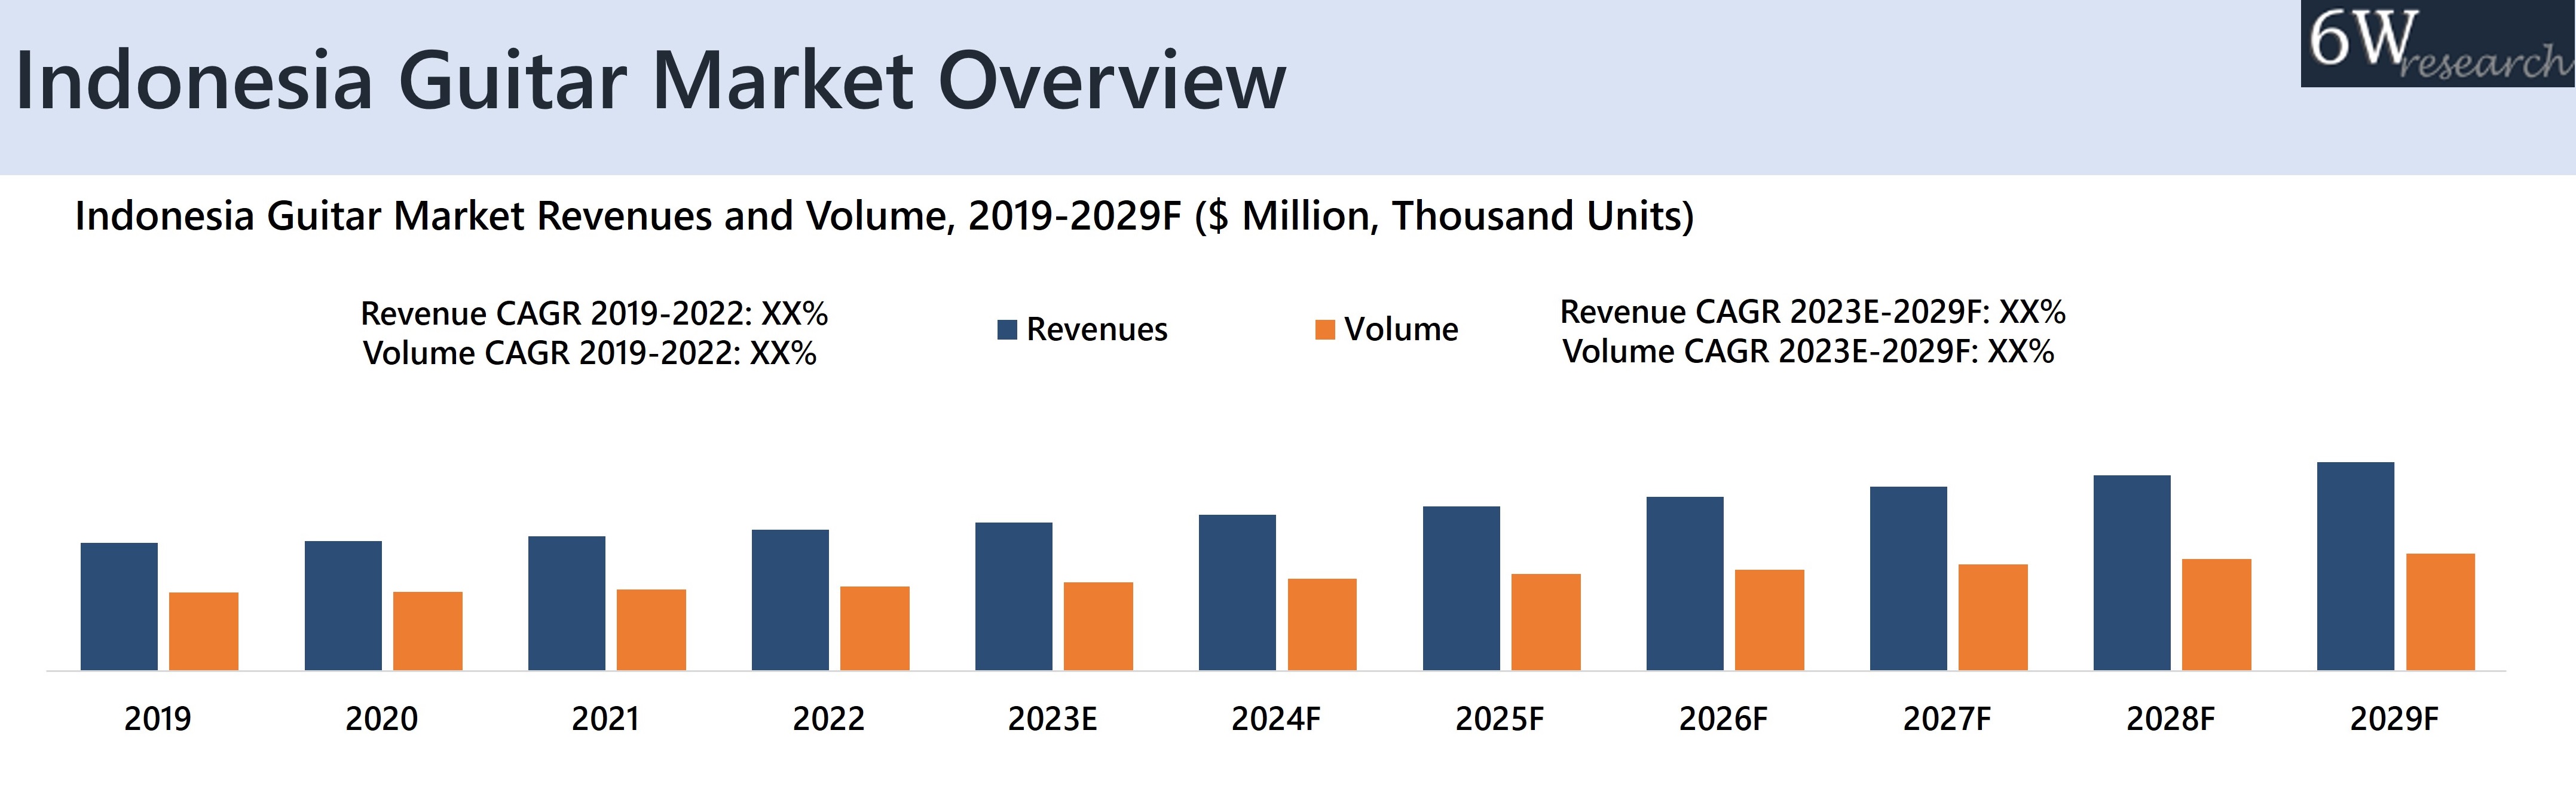Click the 2028F blue revenue bar
Viewport: 2576px width, 785px height.
point(2132,573)
